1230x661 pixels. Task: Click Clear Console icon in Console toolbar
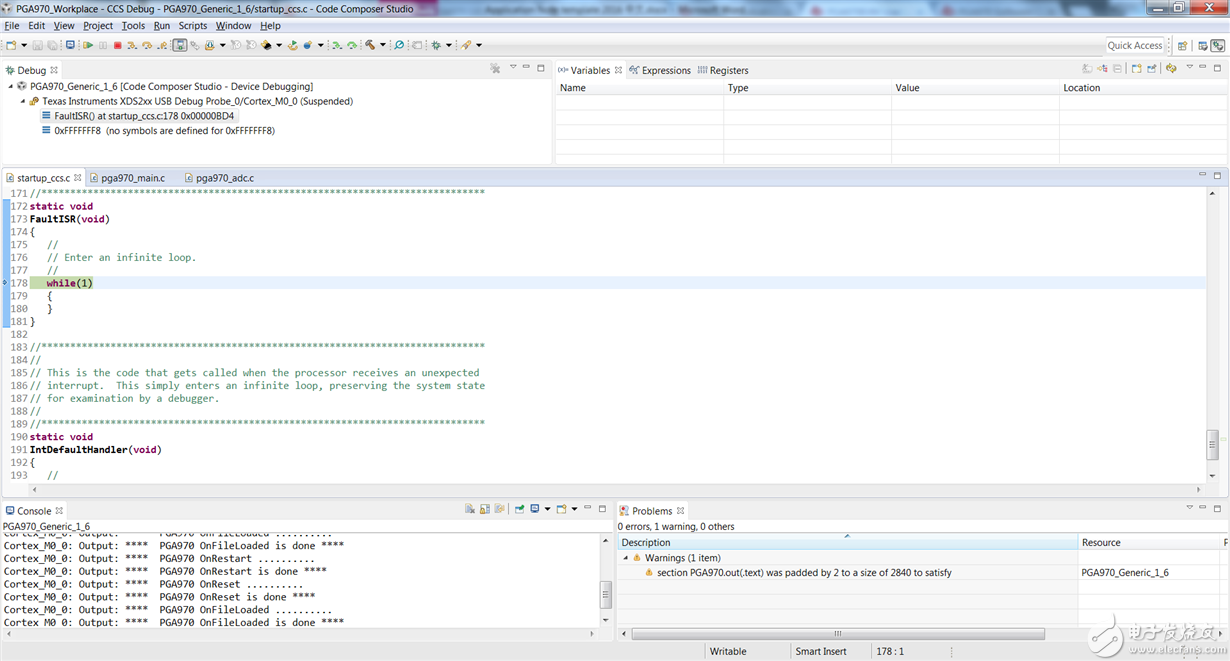pyautogui.click(x=470, y=509)
